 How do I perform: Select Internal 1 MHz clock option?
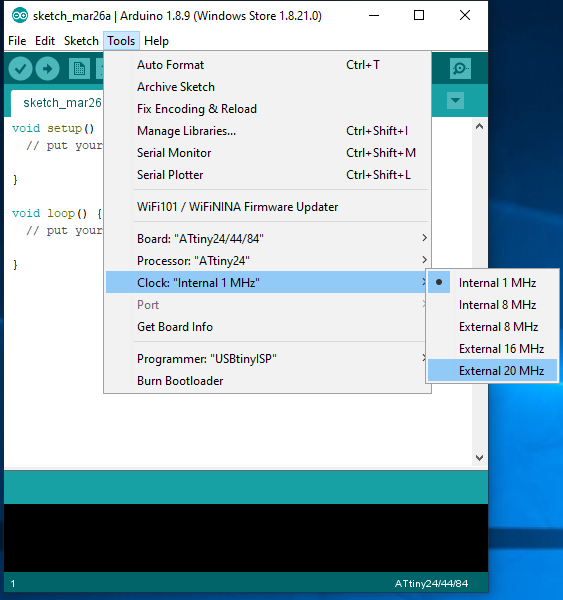493,283
